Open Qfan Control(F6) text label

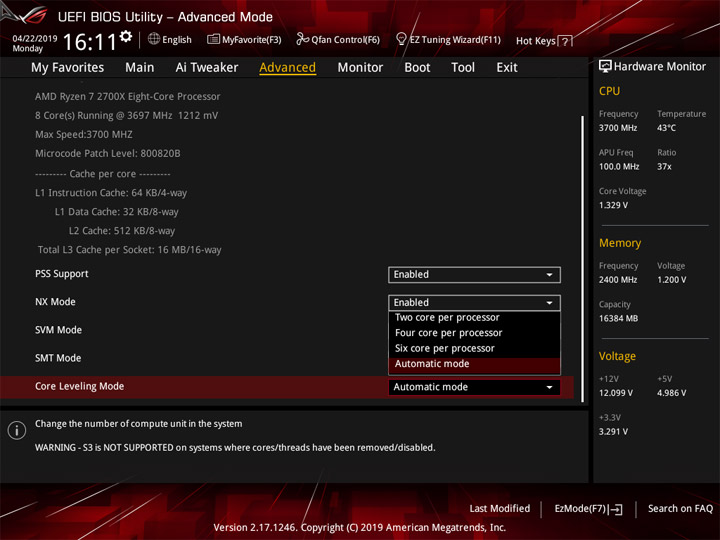point(346,40)
